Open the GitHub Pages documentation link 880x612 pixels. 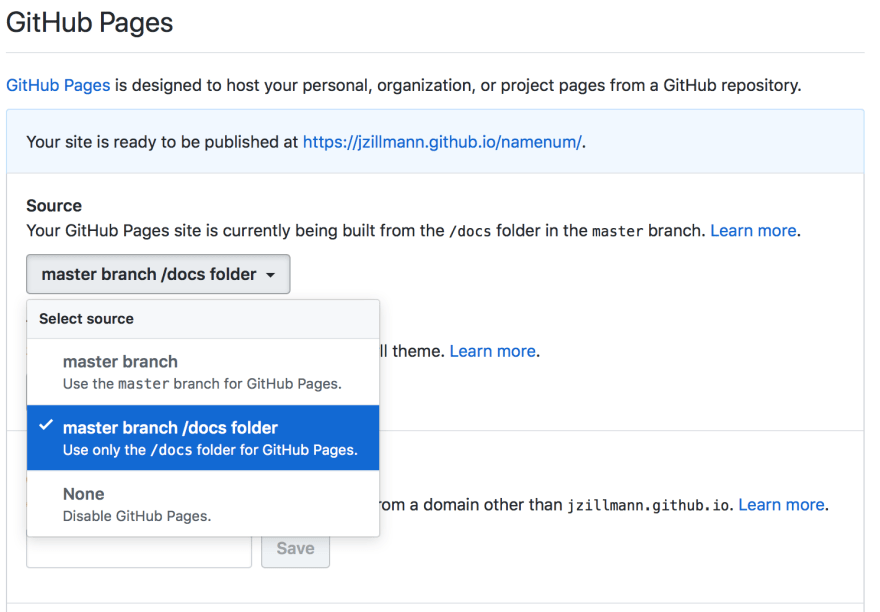pyautogui.click(x=58, y=85)
